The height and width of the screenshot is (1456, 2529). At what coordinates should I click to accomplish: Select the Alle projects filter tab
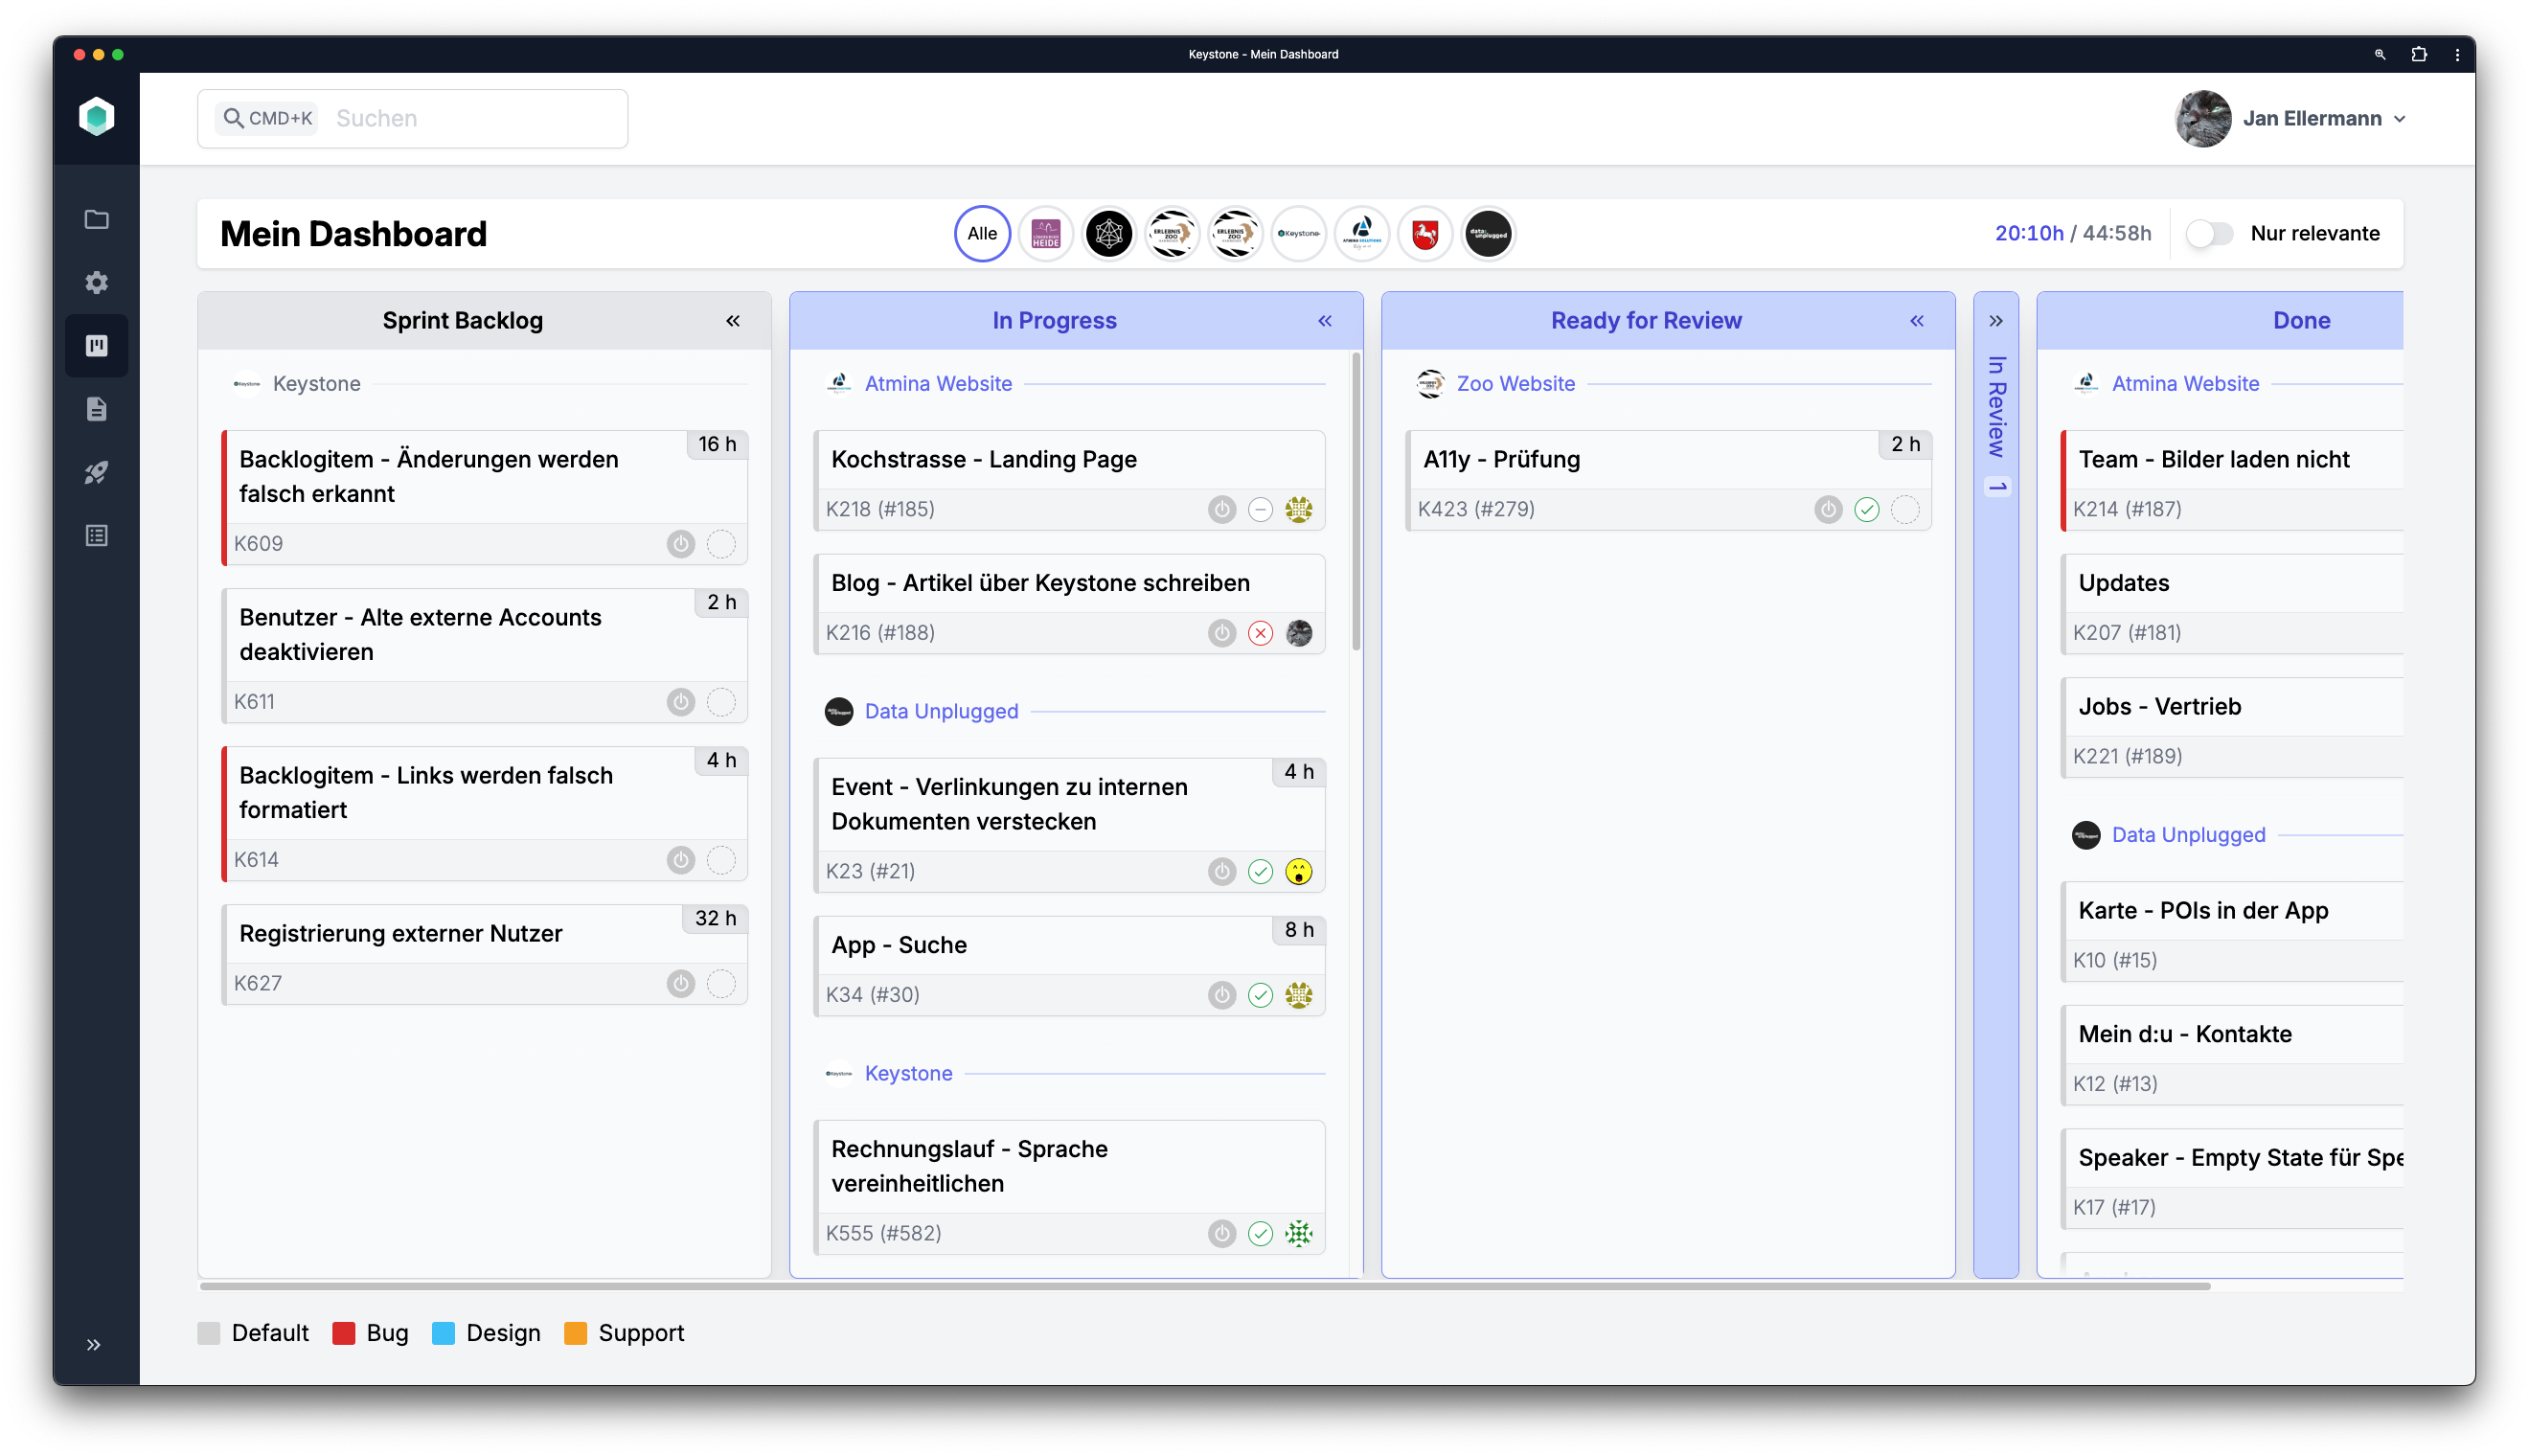981,233
